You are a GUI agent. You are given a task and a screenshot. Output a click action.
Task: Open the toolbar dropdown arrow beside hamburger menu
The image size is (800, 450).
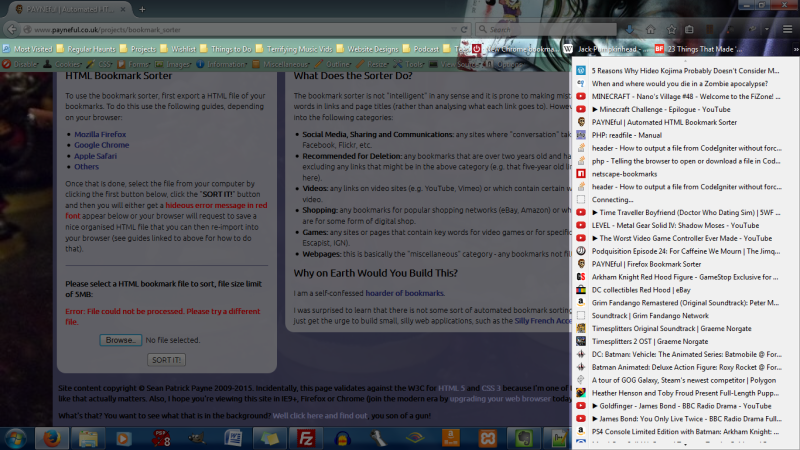(766, 30)
